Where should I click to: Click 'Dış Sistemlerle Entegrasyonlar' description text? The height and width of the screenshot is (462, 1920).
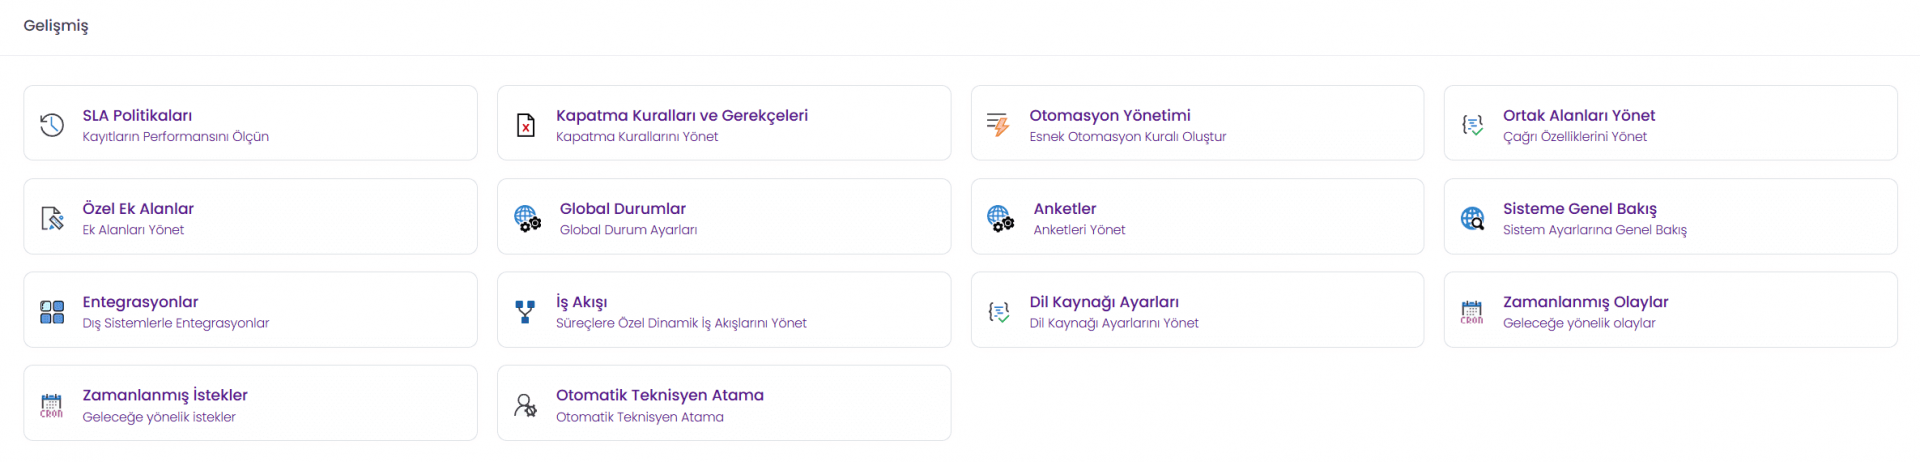[x=175, y=323]
